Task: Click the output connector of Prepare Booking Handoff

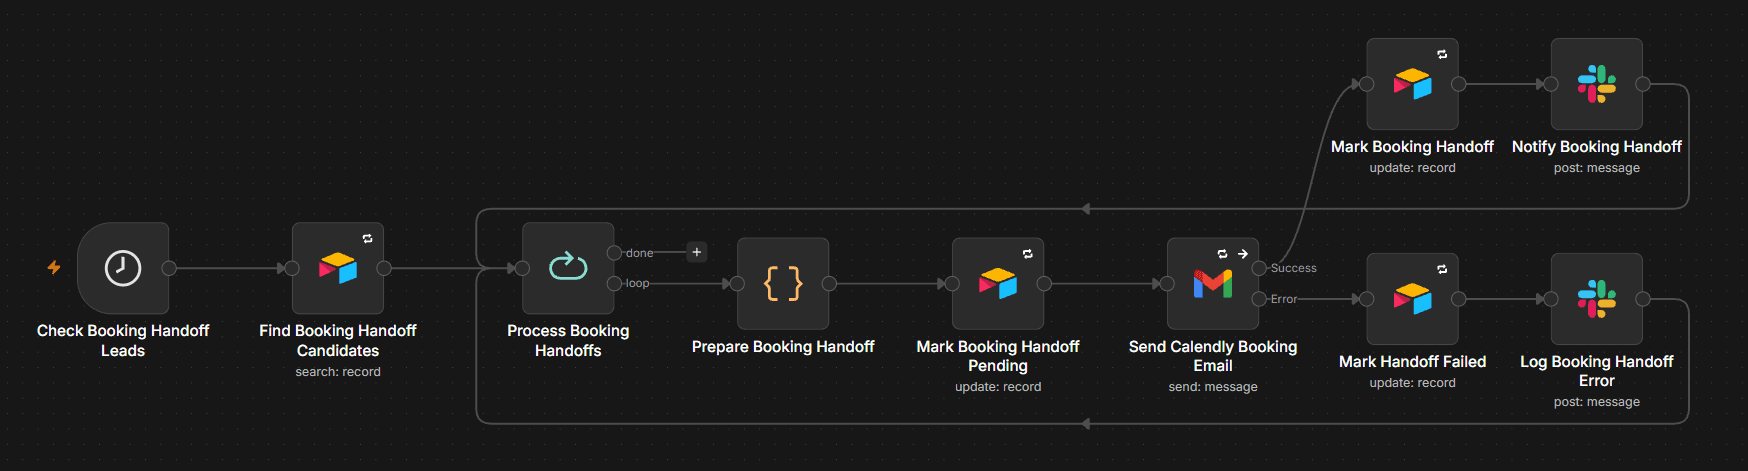Action: [829, 284]
